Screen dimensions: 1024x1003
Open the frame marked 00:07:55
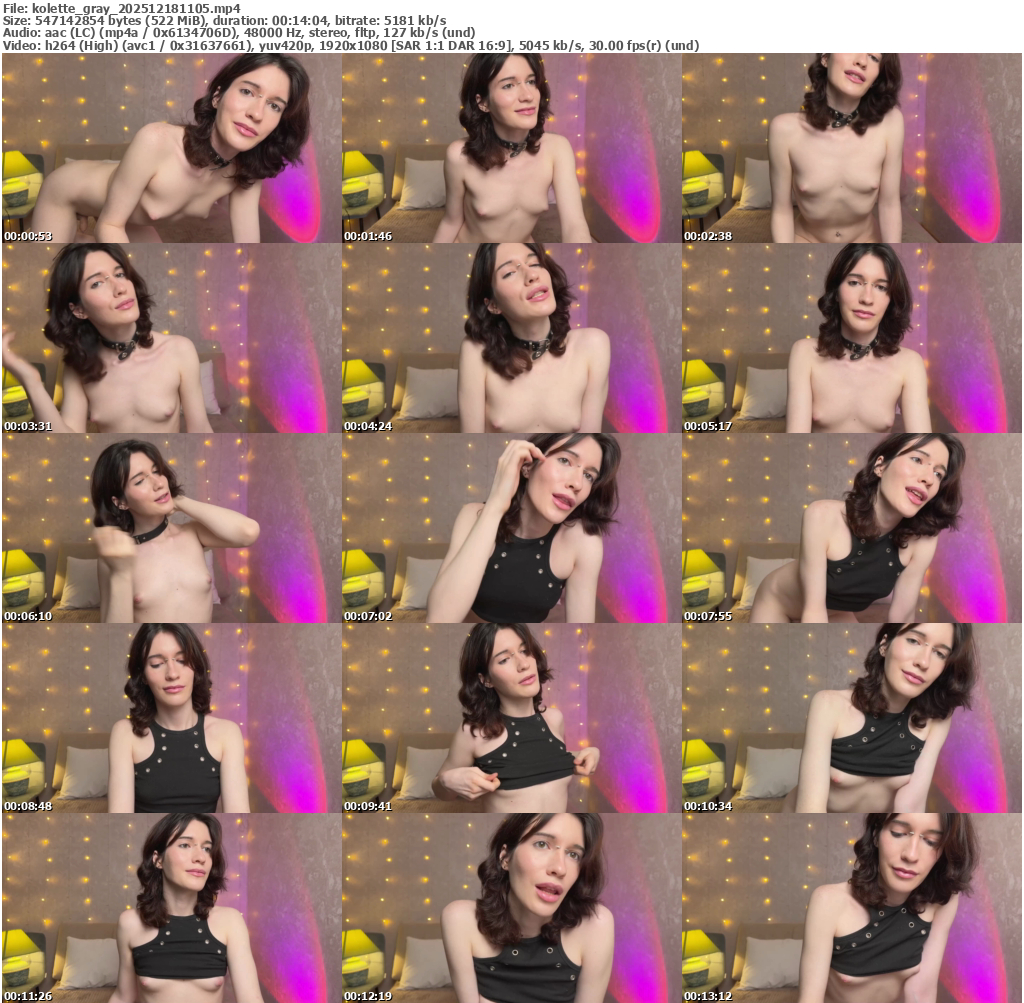pyautogui.click(x=851, y=528)
